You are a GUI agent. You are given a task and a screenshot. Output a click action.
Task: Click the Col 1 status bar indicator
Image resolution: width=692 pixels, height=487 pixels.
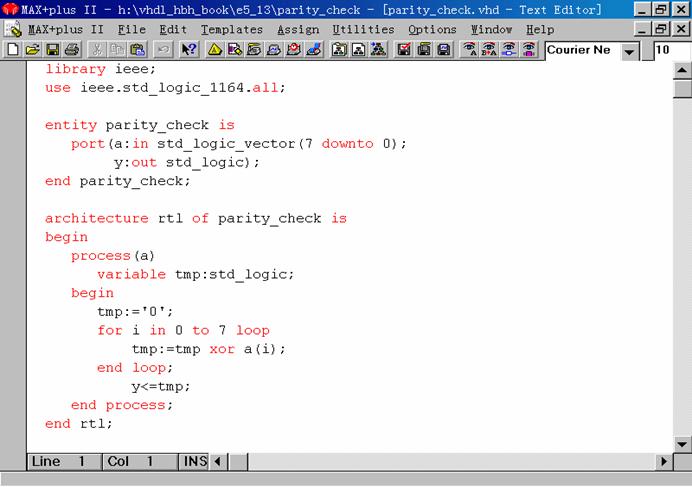pyautogui.click(x=140, y=461)
